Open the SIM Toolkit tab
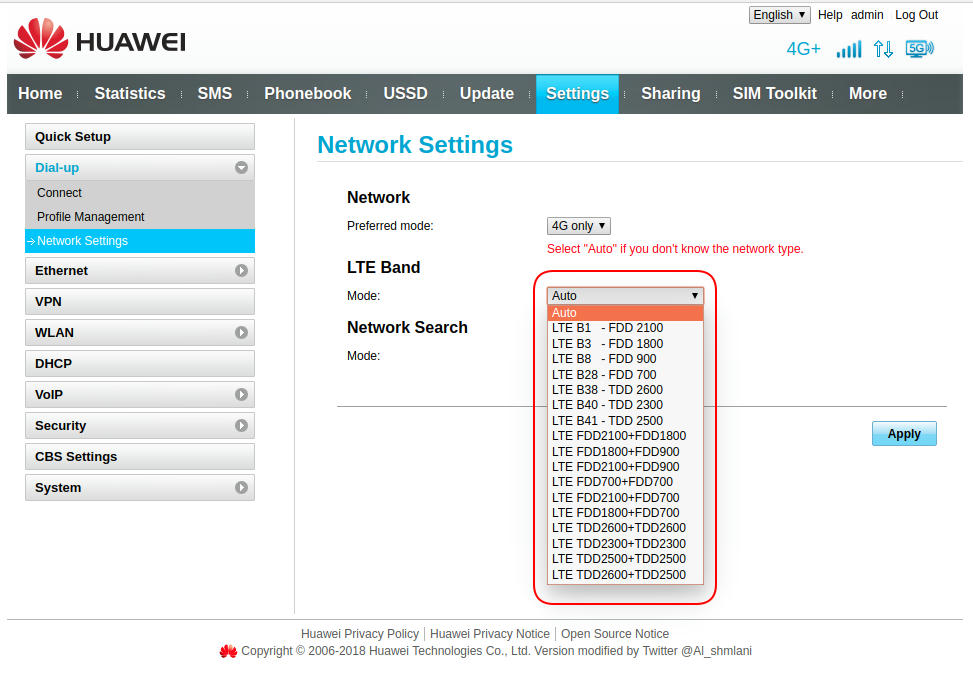Viewport: 973px width, 674px height. click(774, 94)
